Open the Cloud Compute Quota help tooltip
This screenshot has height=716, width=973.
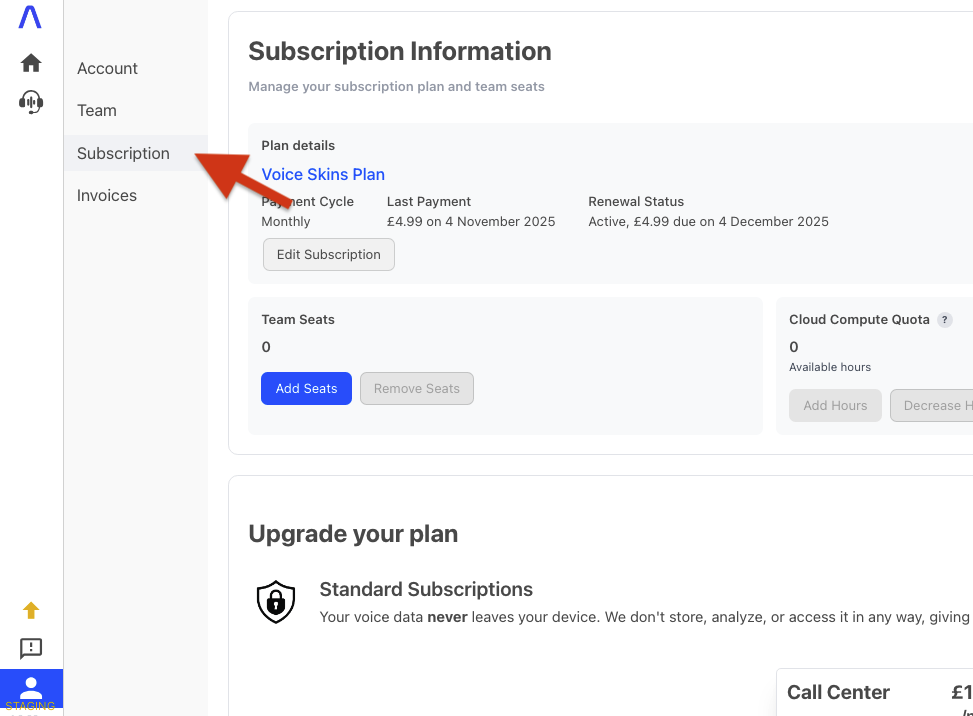(944, 319)
